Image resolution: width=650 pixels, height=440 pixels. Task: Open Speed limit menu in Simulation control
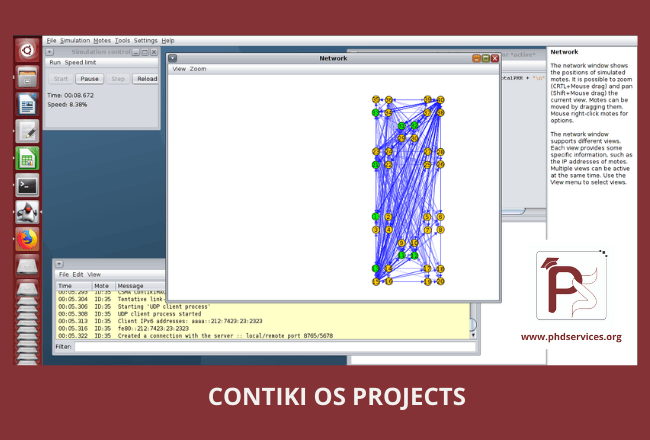pyautogui.click(x=80, y=63)
